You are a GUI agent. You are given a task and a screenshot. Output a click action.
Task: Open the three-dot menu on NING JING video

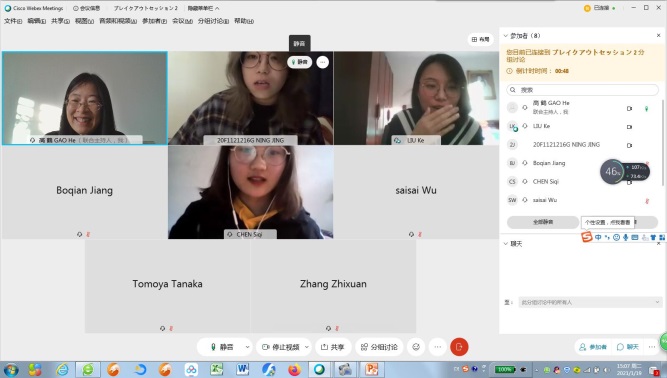pos(322,62)
